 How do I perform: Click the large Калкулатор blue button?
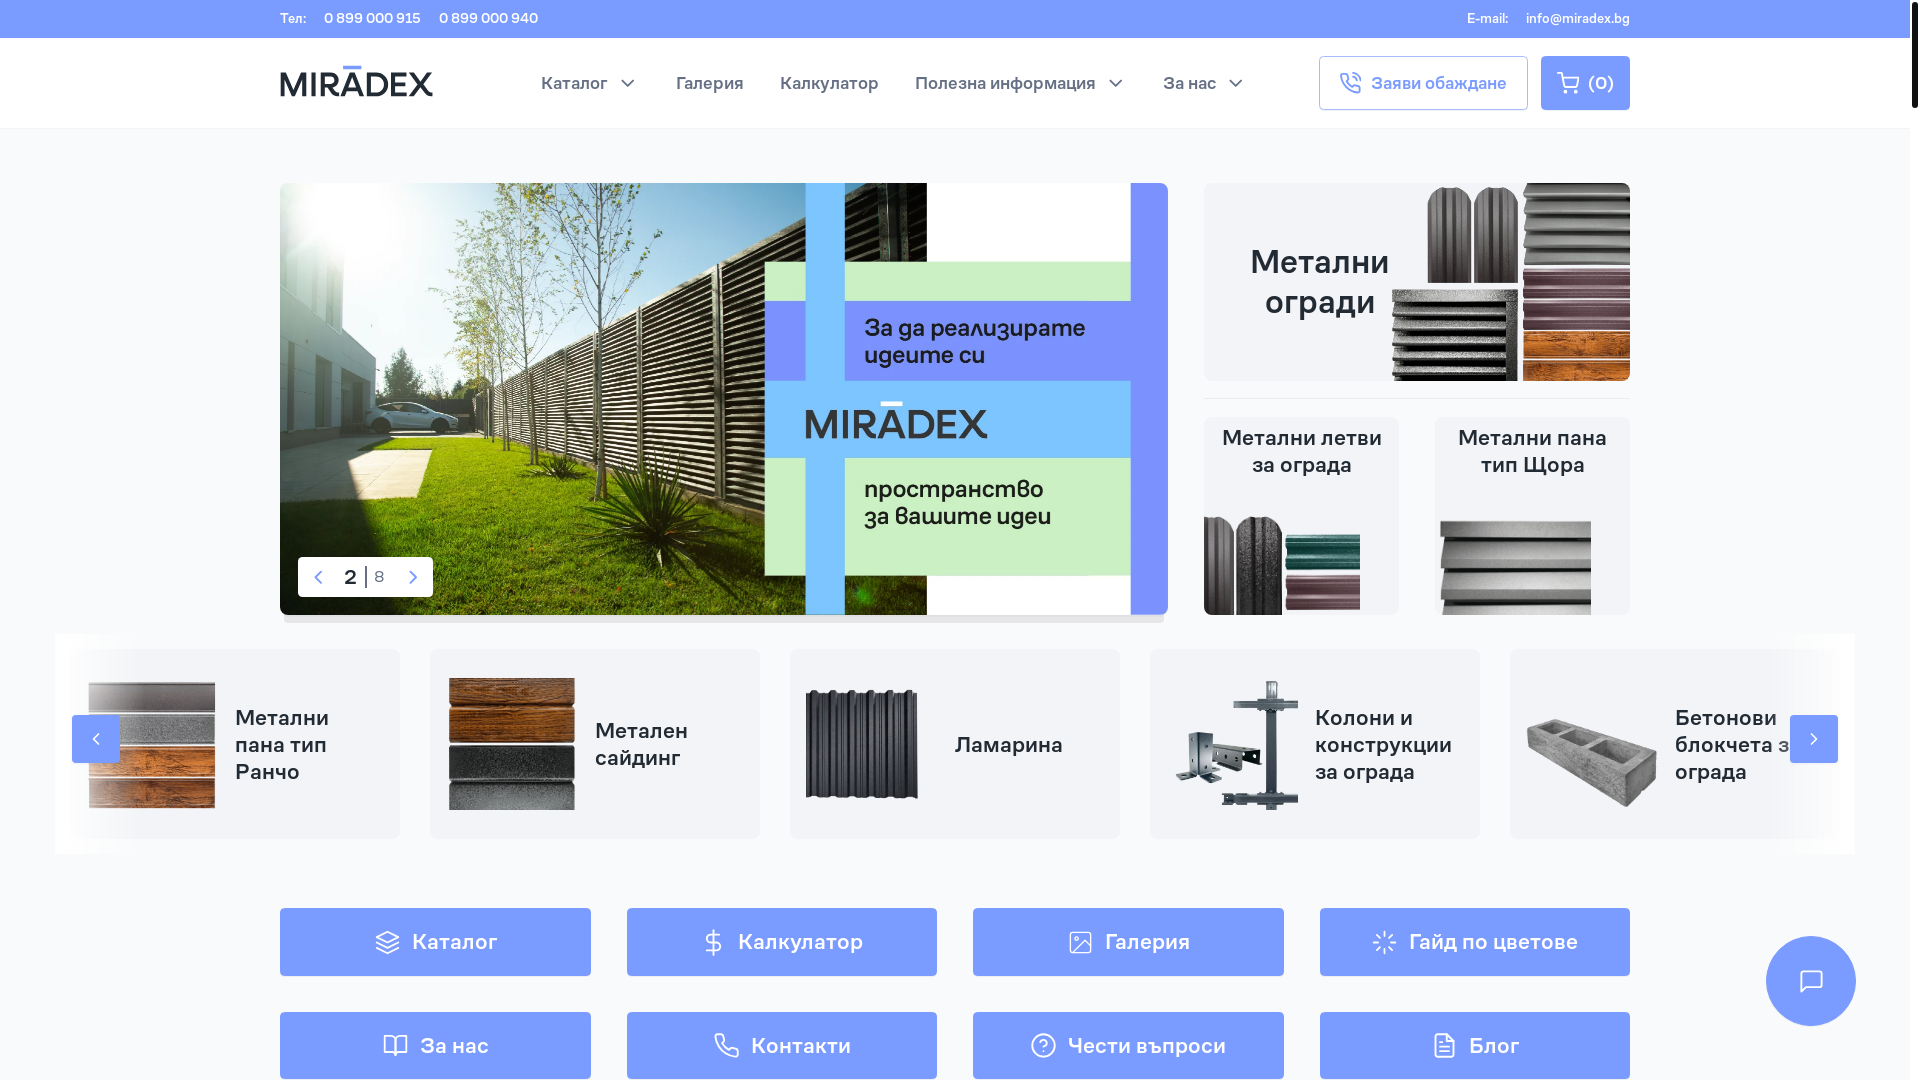pos(782,942)
